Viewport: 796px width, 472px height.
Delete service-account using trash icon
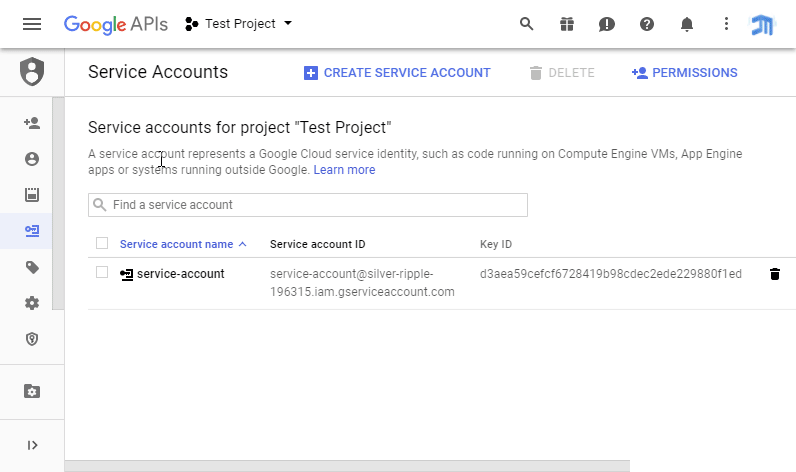click(x=774, y=274)
